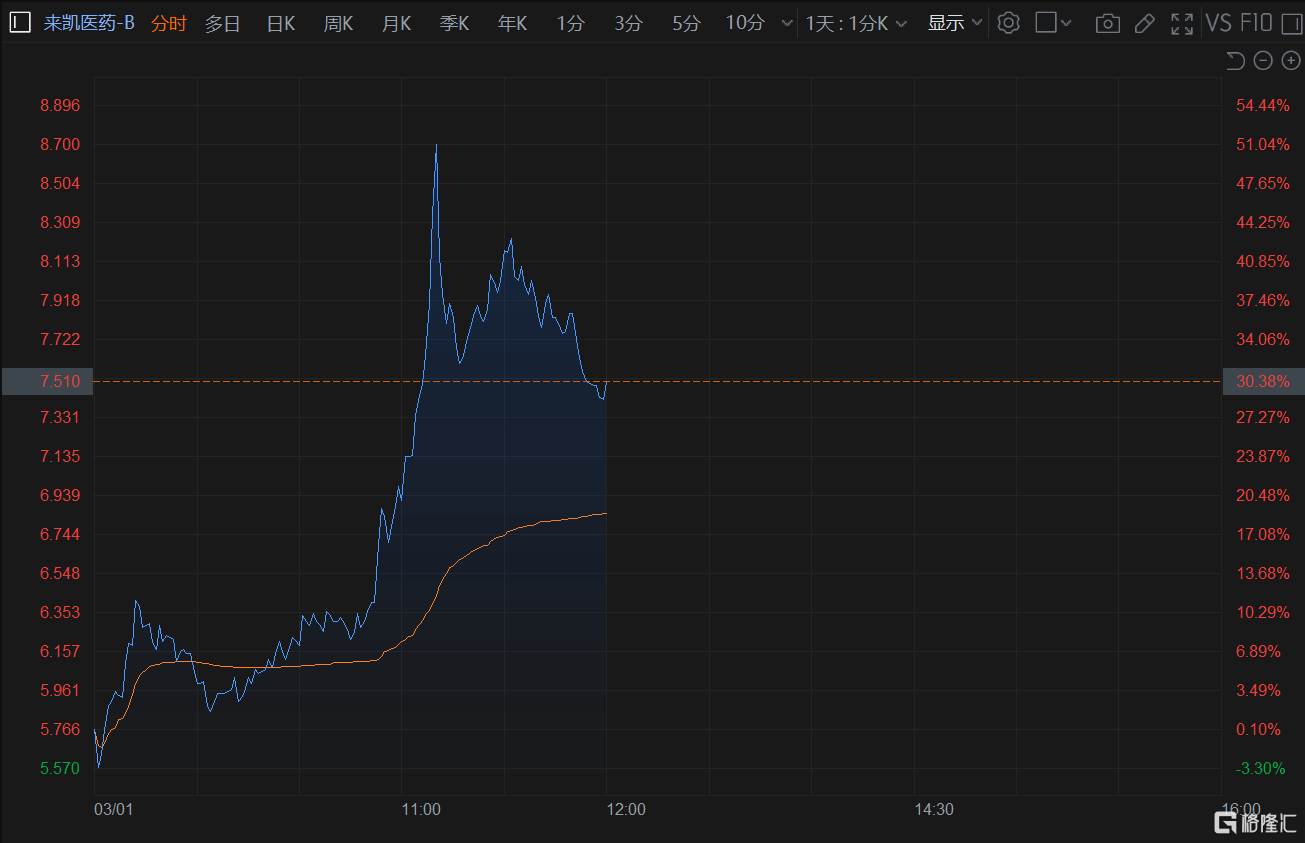Screen dimensions: 1305x843
Task: Click the 03/01 date axis label
Action: point(113,809)
